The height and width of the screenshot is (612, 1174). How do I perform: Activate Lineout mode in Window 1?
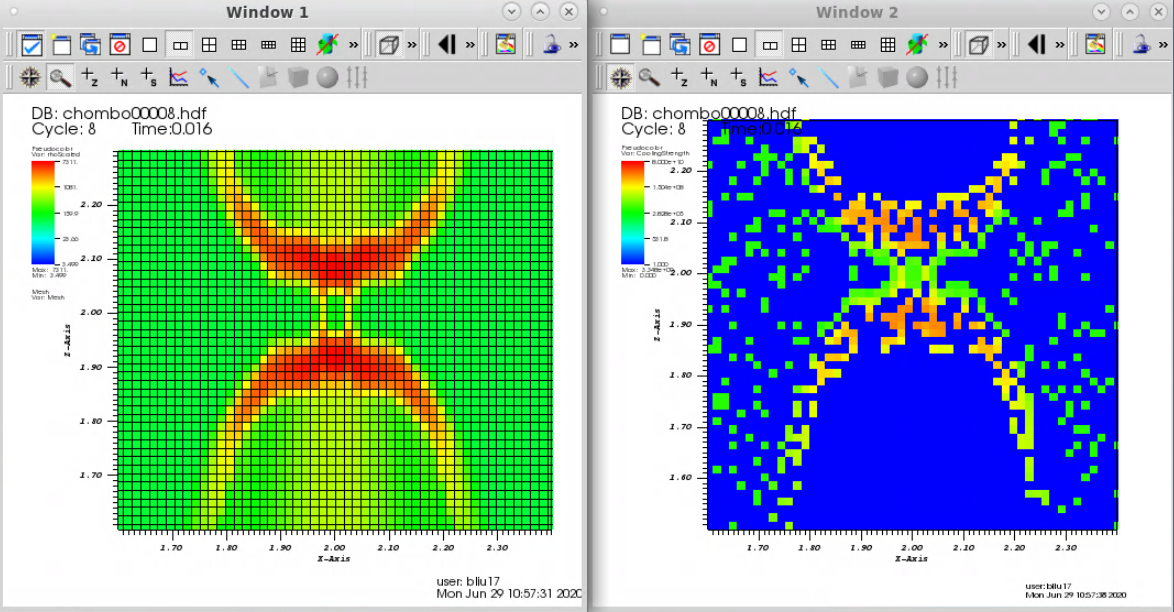(178, 76)
